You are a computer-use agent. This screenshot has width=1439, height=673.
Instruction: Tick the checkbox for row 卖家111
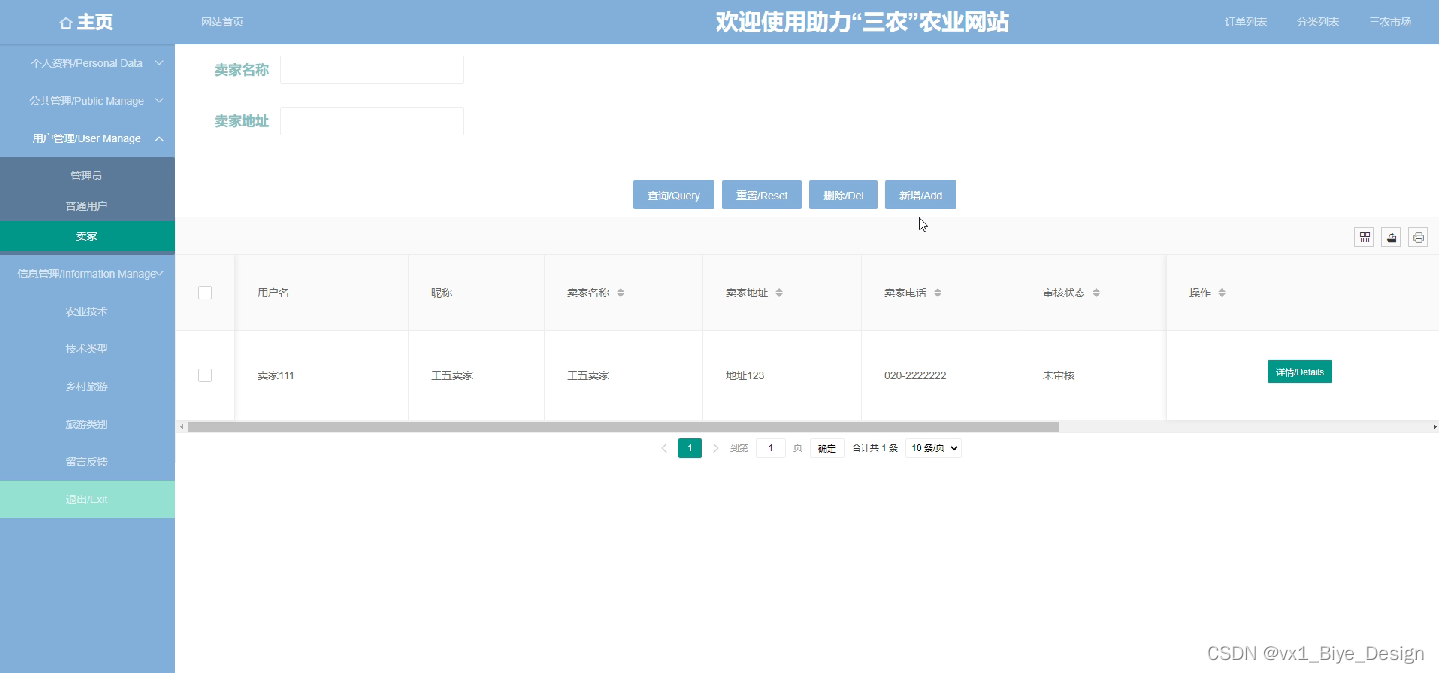205,375
